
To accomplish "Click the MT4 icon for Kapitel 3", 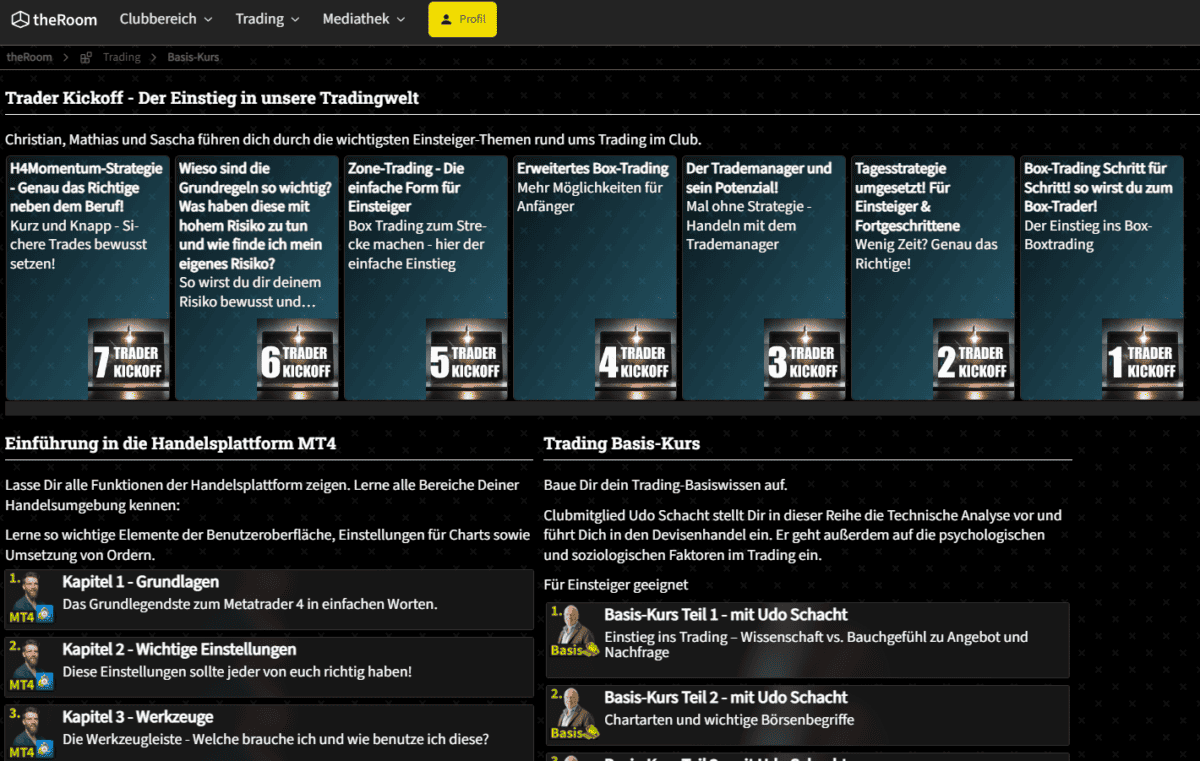I will pyautogui.click(x=30, y=733).
